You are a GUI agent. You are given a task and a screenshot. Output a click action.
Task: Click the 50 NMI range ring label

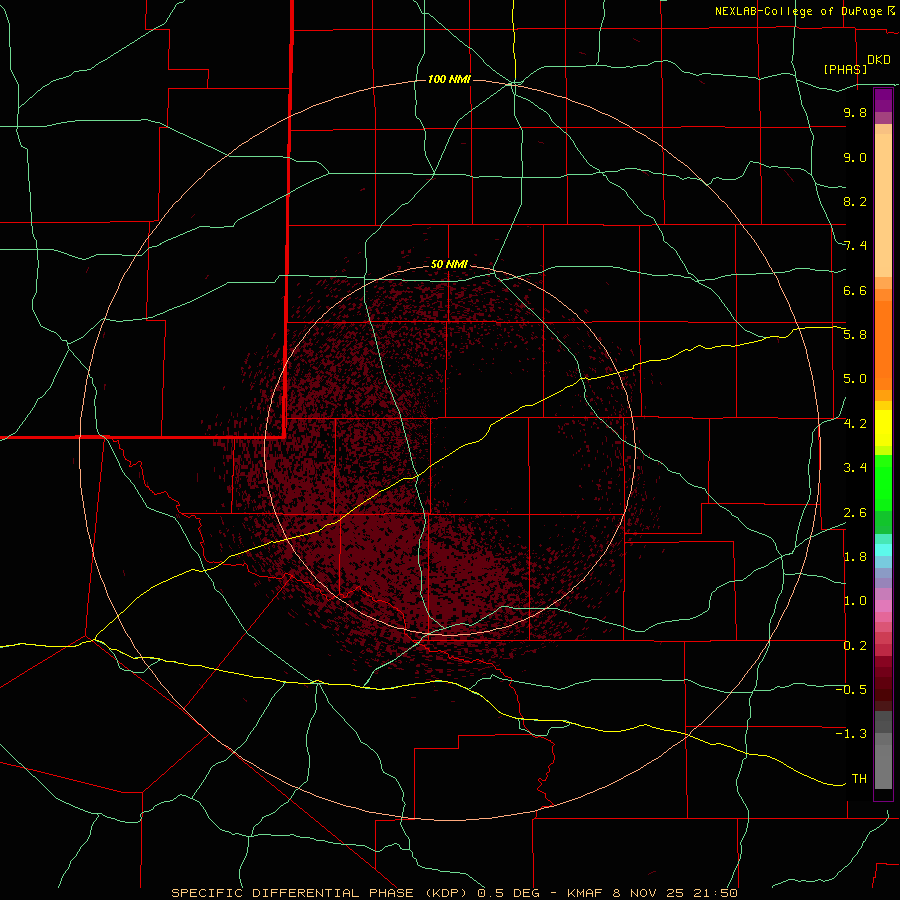click(x=449, y=264)
